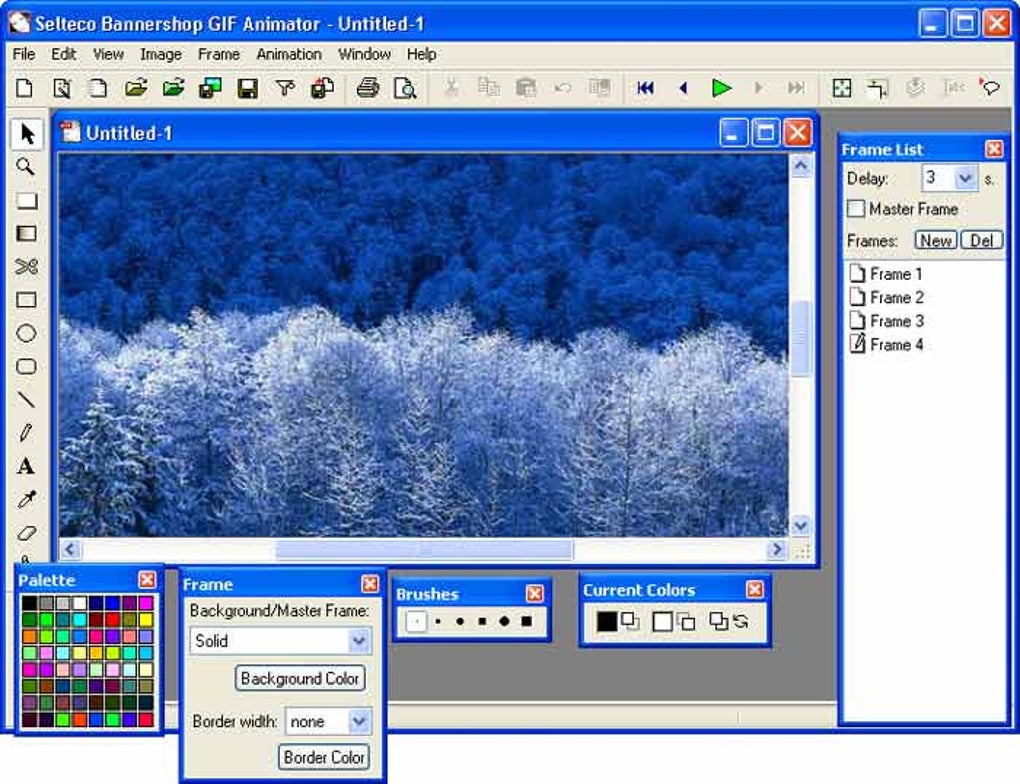Screen dimensions: 1020x784
Task: Select the rectangle shape tool
Action: [x=26, y=300]
